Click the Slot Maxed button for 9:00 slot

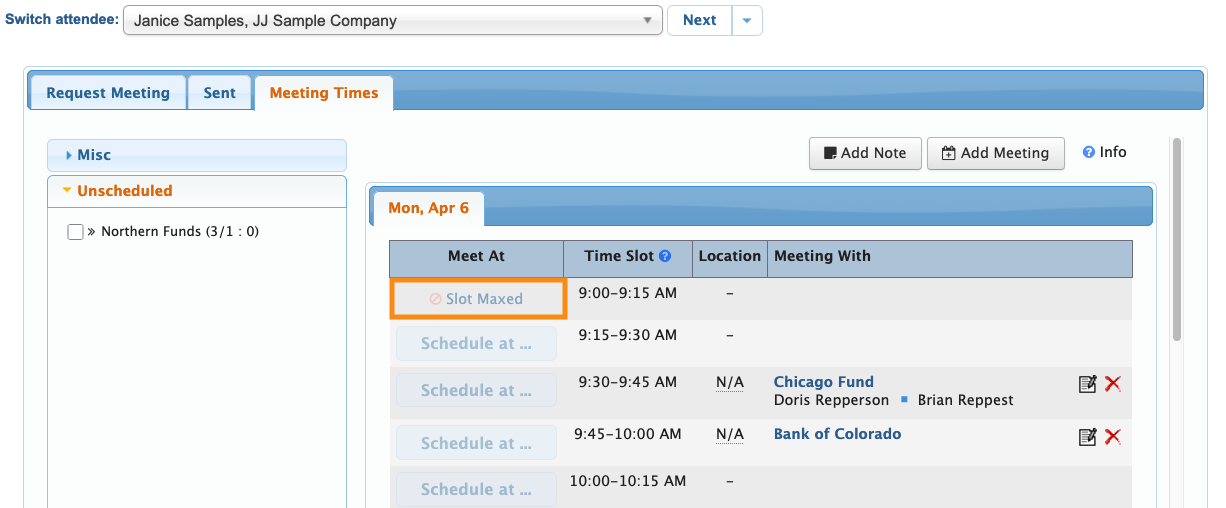(x=477, y=299)
